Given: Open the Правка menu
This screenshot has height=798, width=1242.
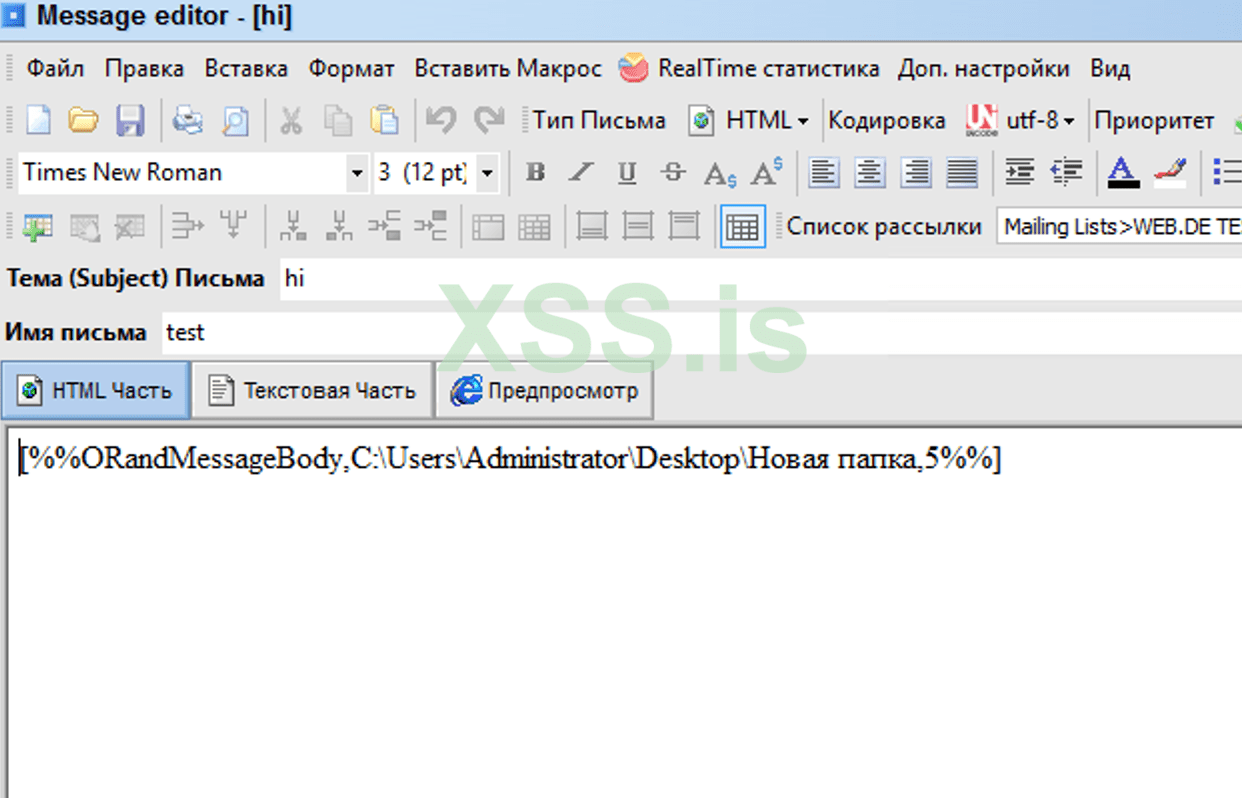Looking at the screenshot, I should (144, 69).
